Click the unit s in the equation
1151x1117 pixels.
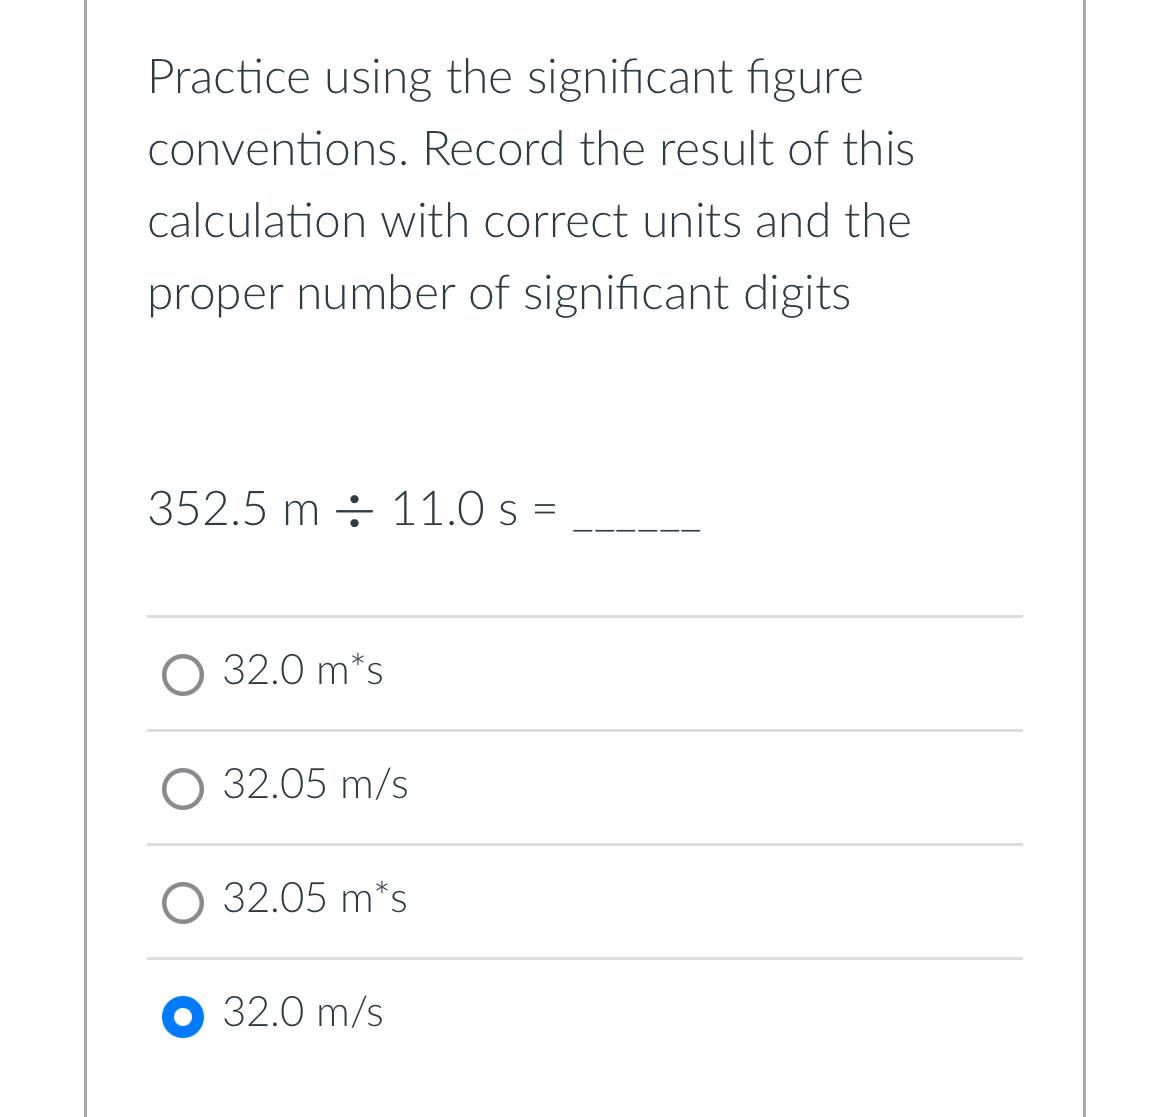tap(514, 510)
